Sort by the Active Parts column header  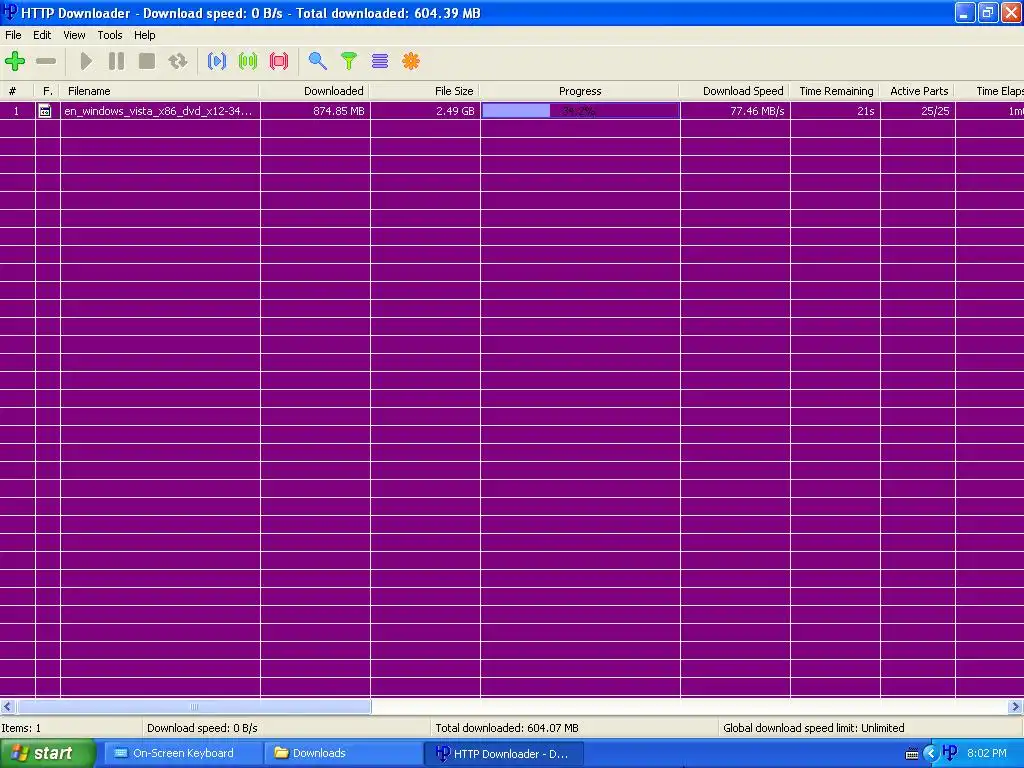coord(918,91)
